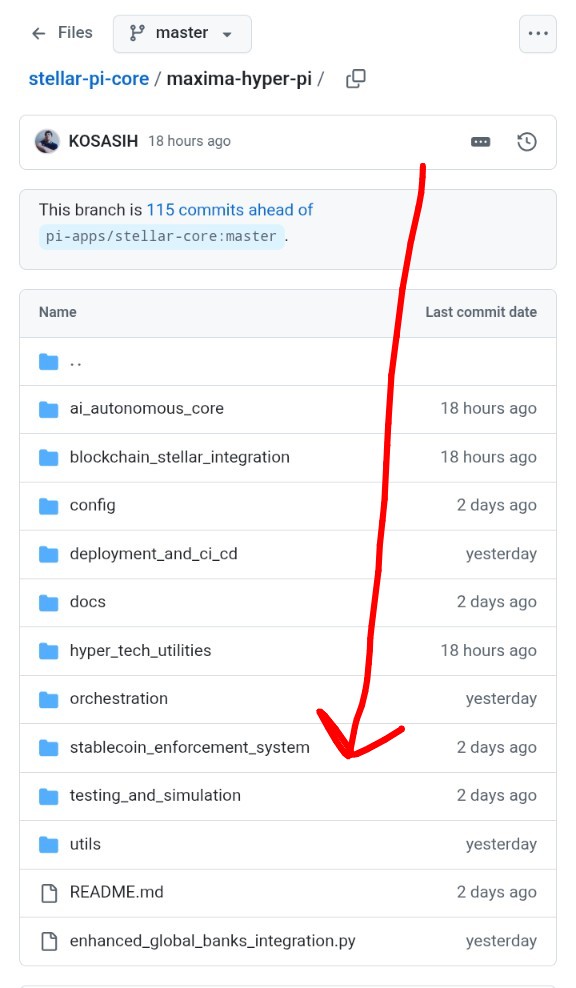This screenshot has height=988, width=576.
Task: Click the utils row's yesterday date
Action: 501,844
